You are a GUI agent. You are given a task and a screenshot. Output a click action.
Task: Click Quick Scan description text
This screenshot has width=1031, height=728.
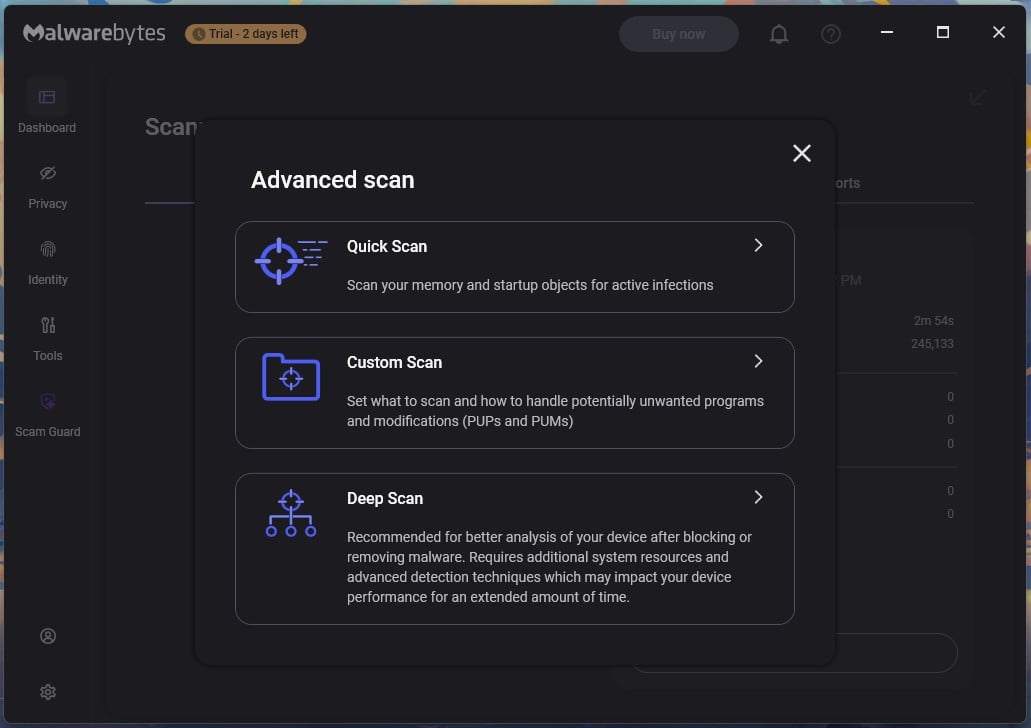[x=530, y=285]
